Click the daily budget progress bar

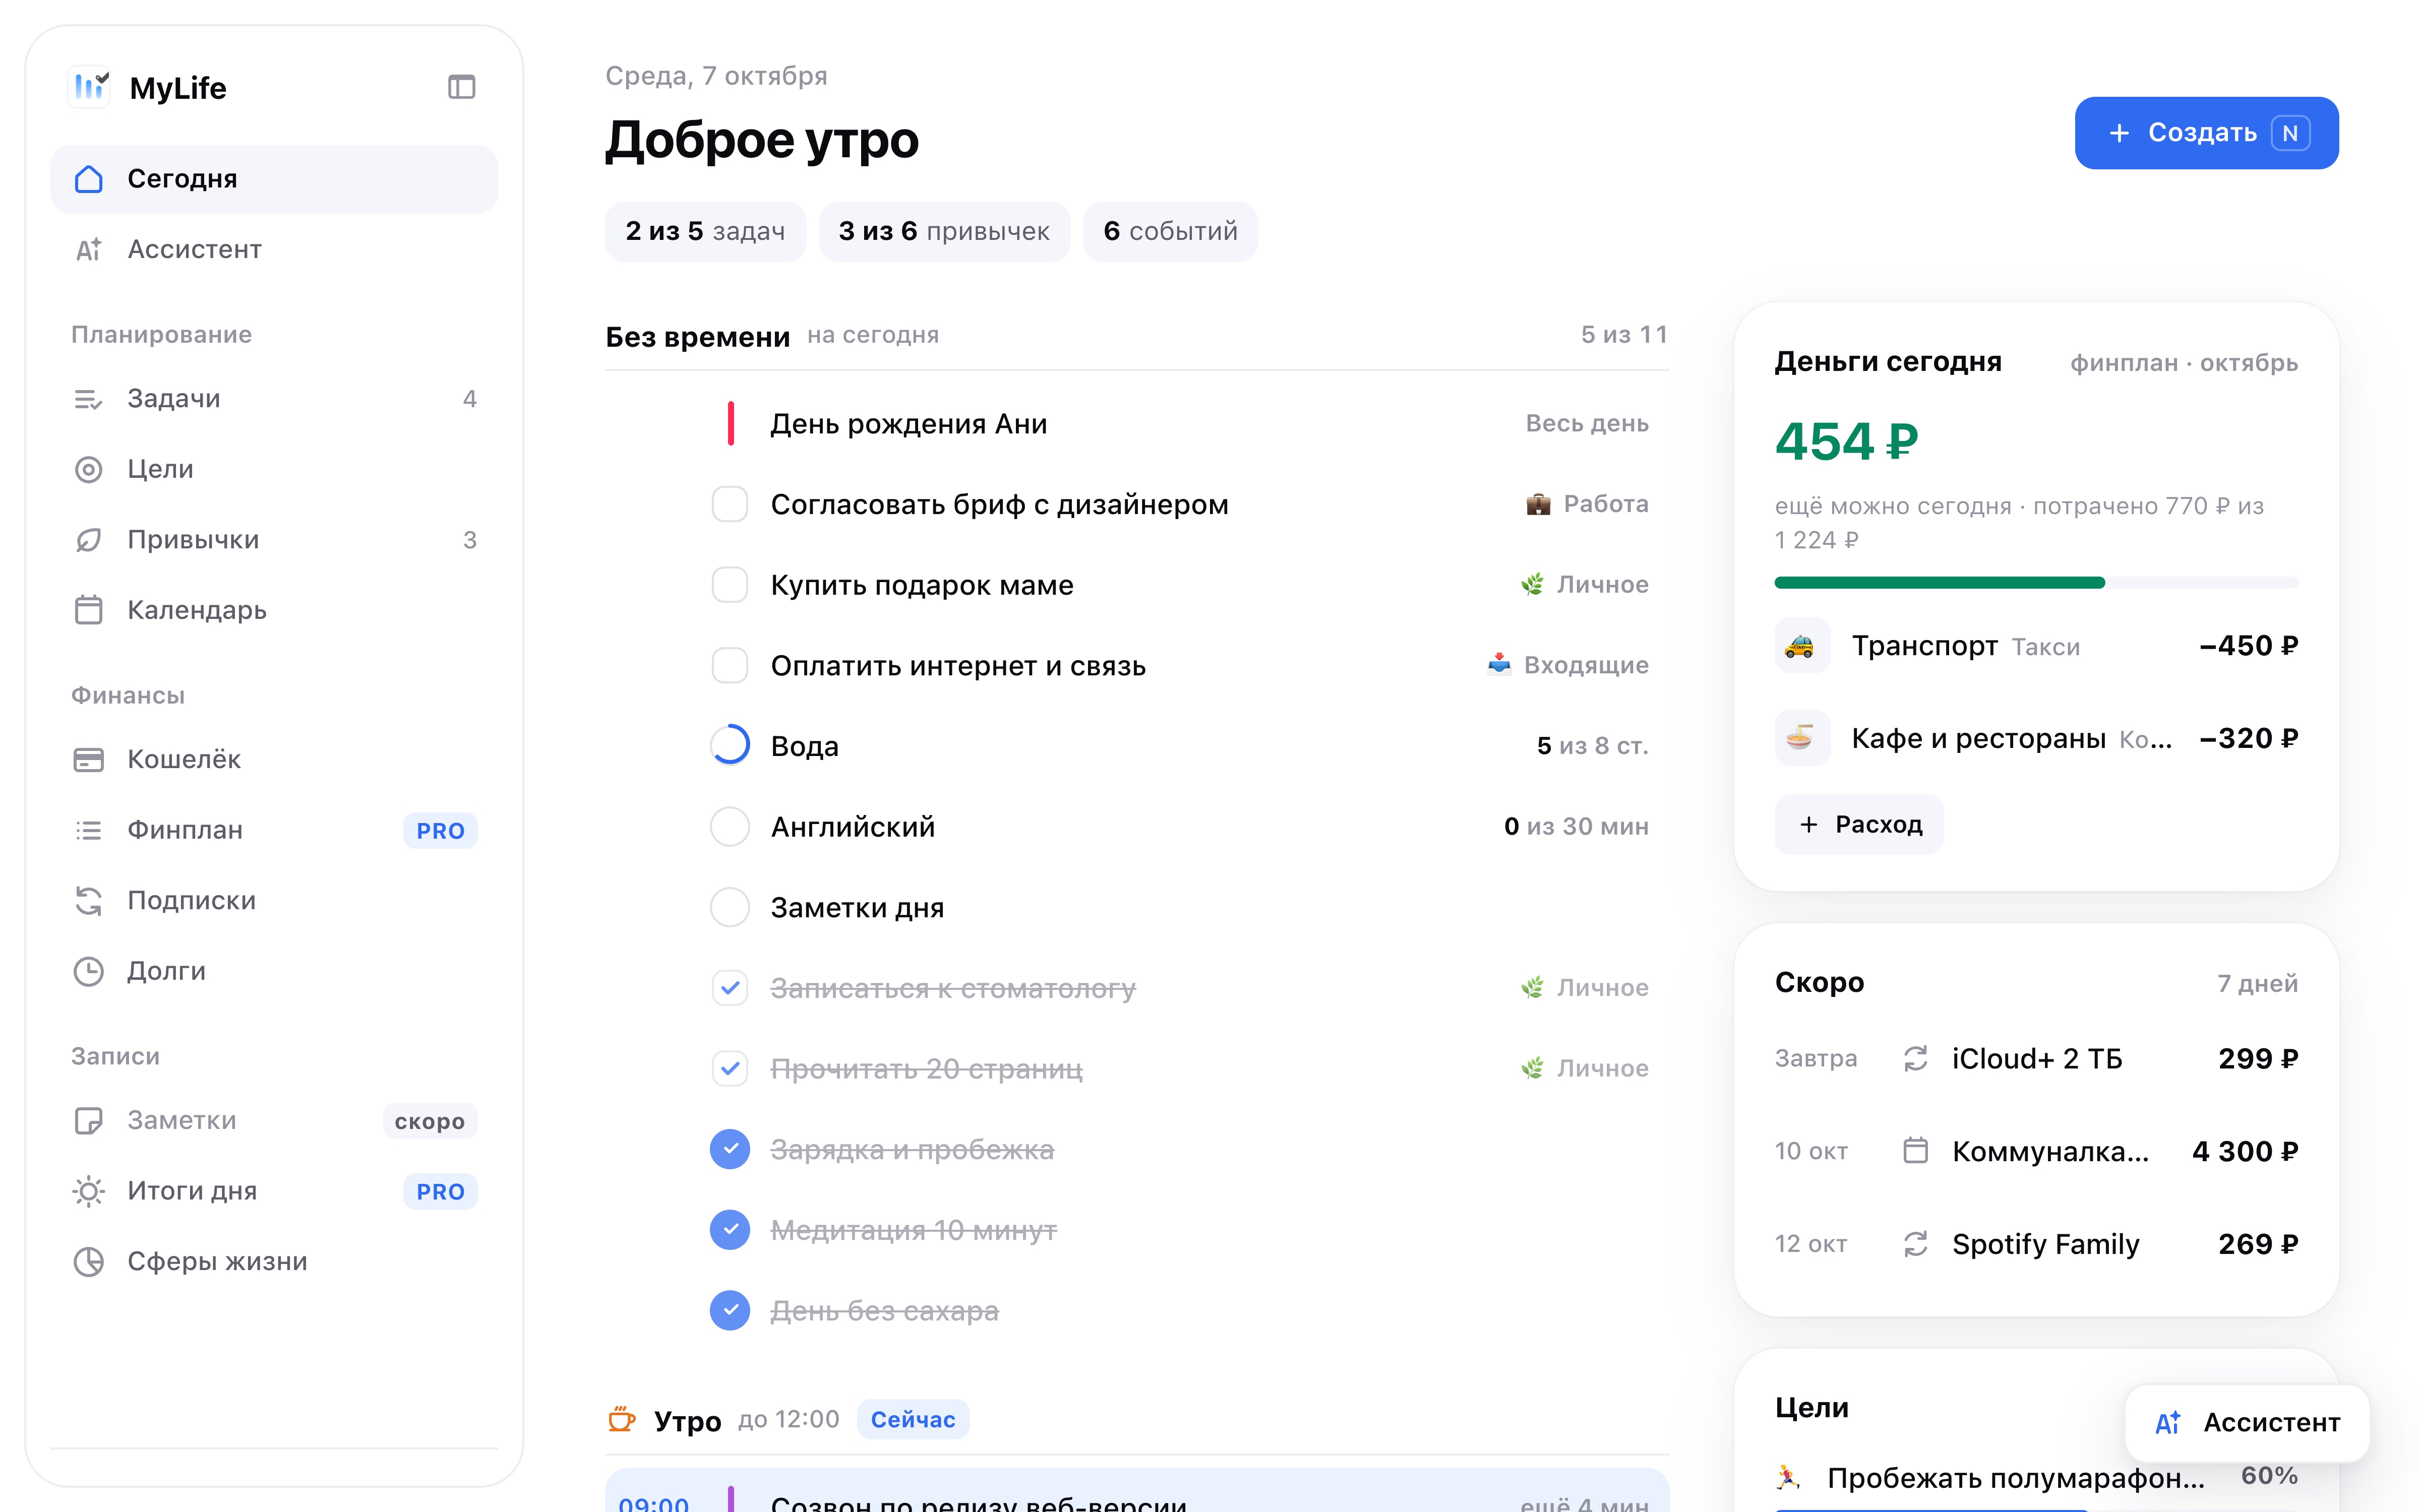coord(2036,583)
